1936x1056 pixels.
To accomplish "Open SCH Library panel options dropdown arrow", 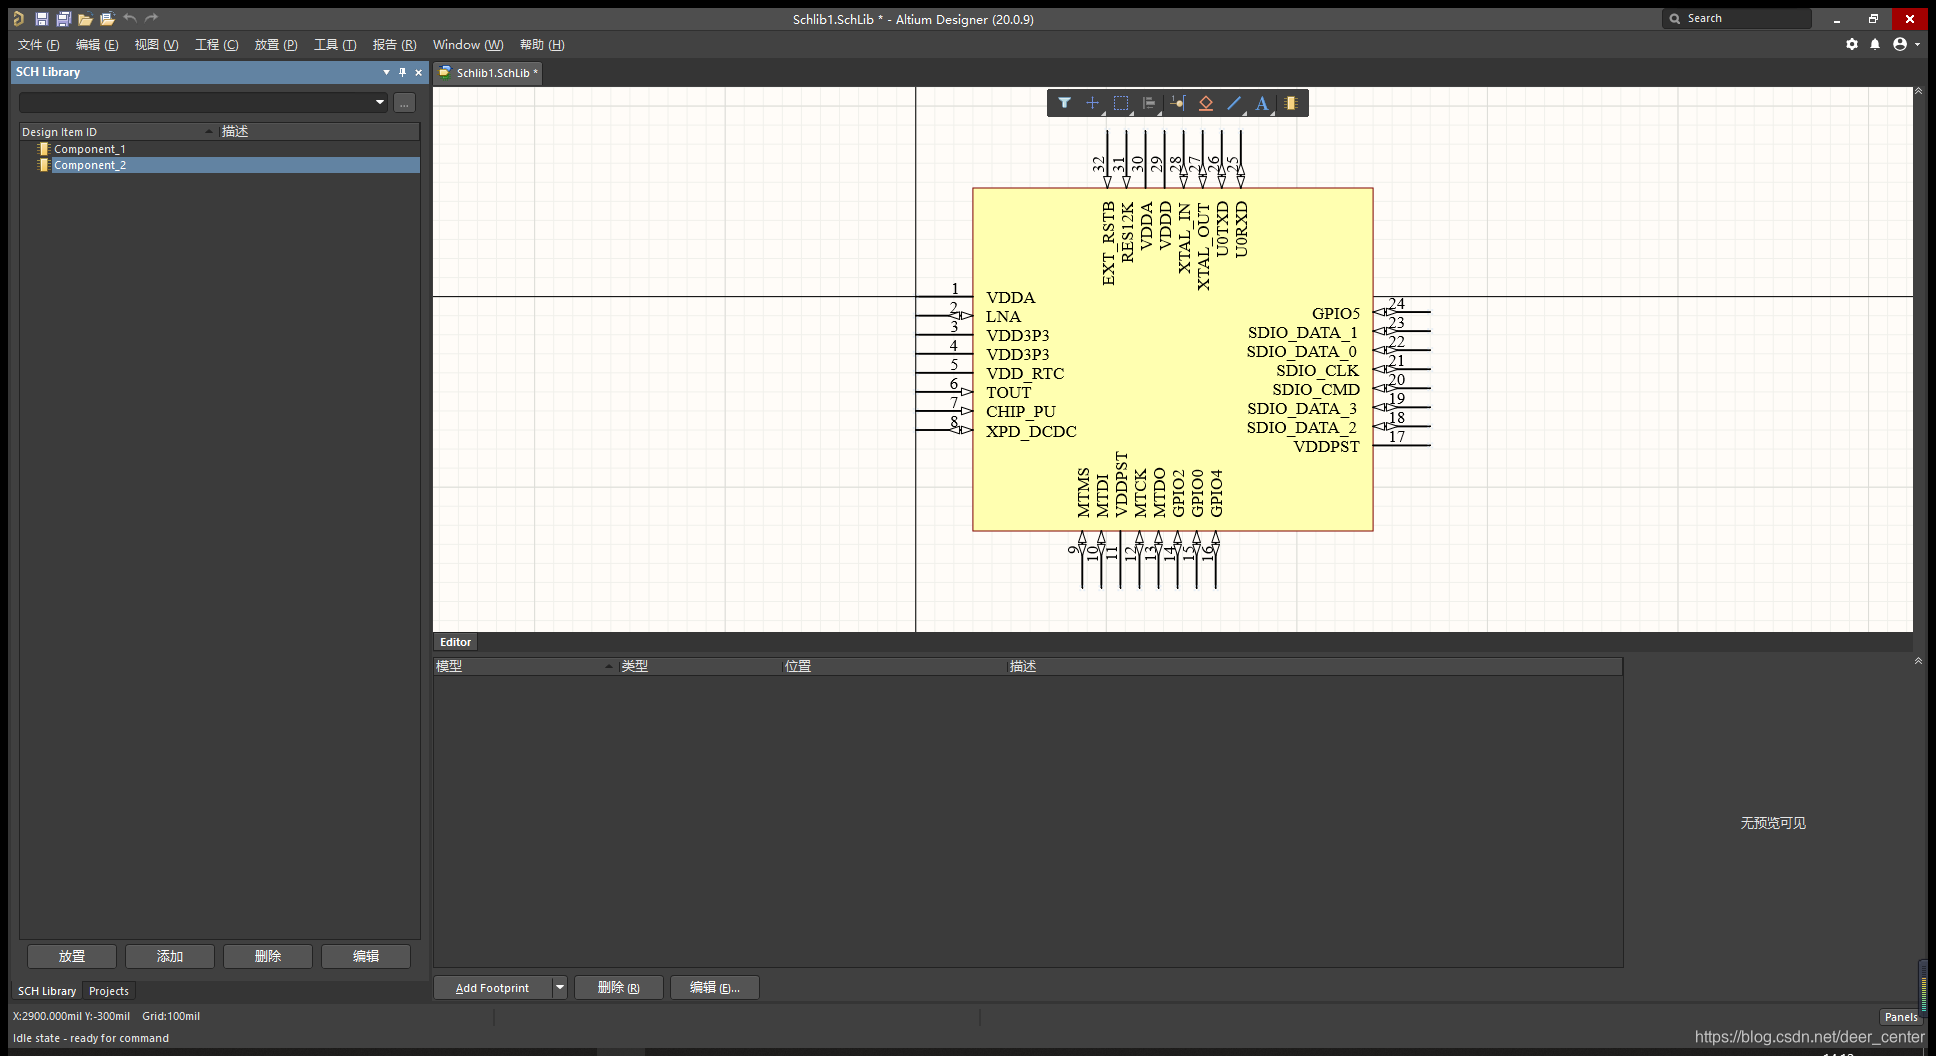I will [x=386, y=72].
